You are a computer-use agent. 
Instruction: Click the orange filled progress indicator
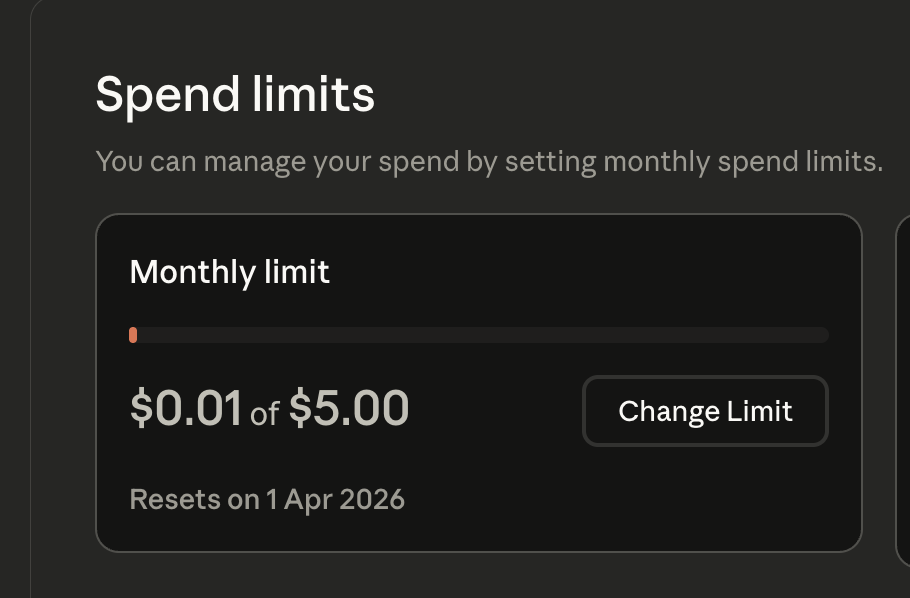pos(133,335)
